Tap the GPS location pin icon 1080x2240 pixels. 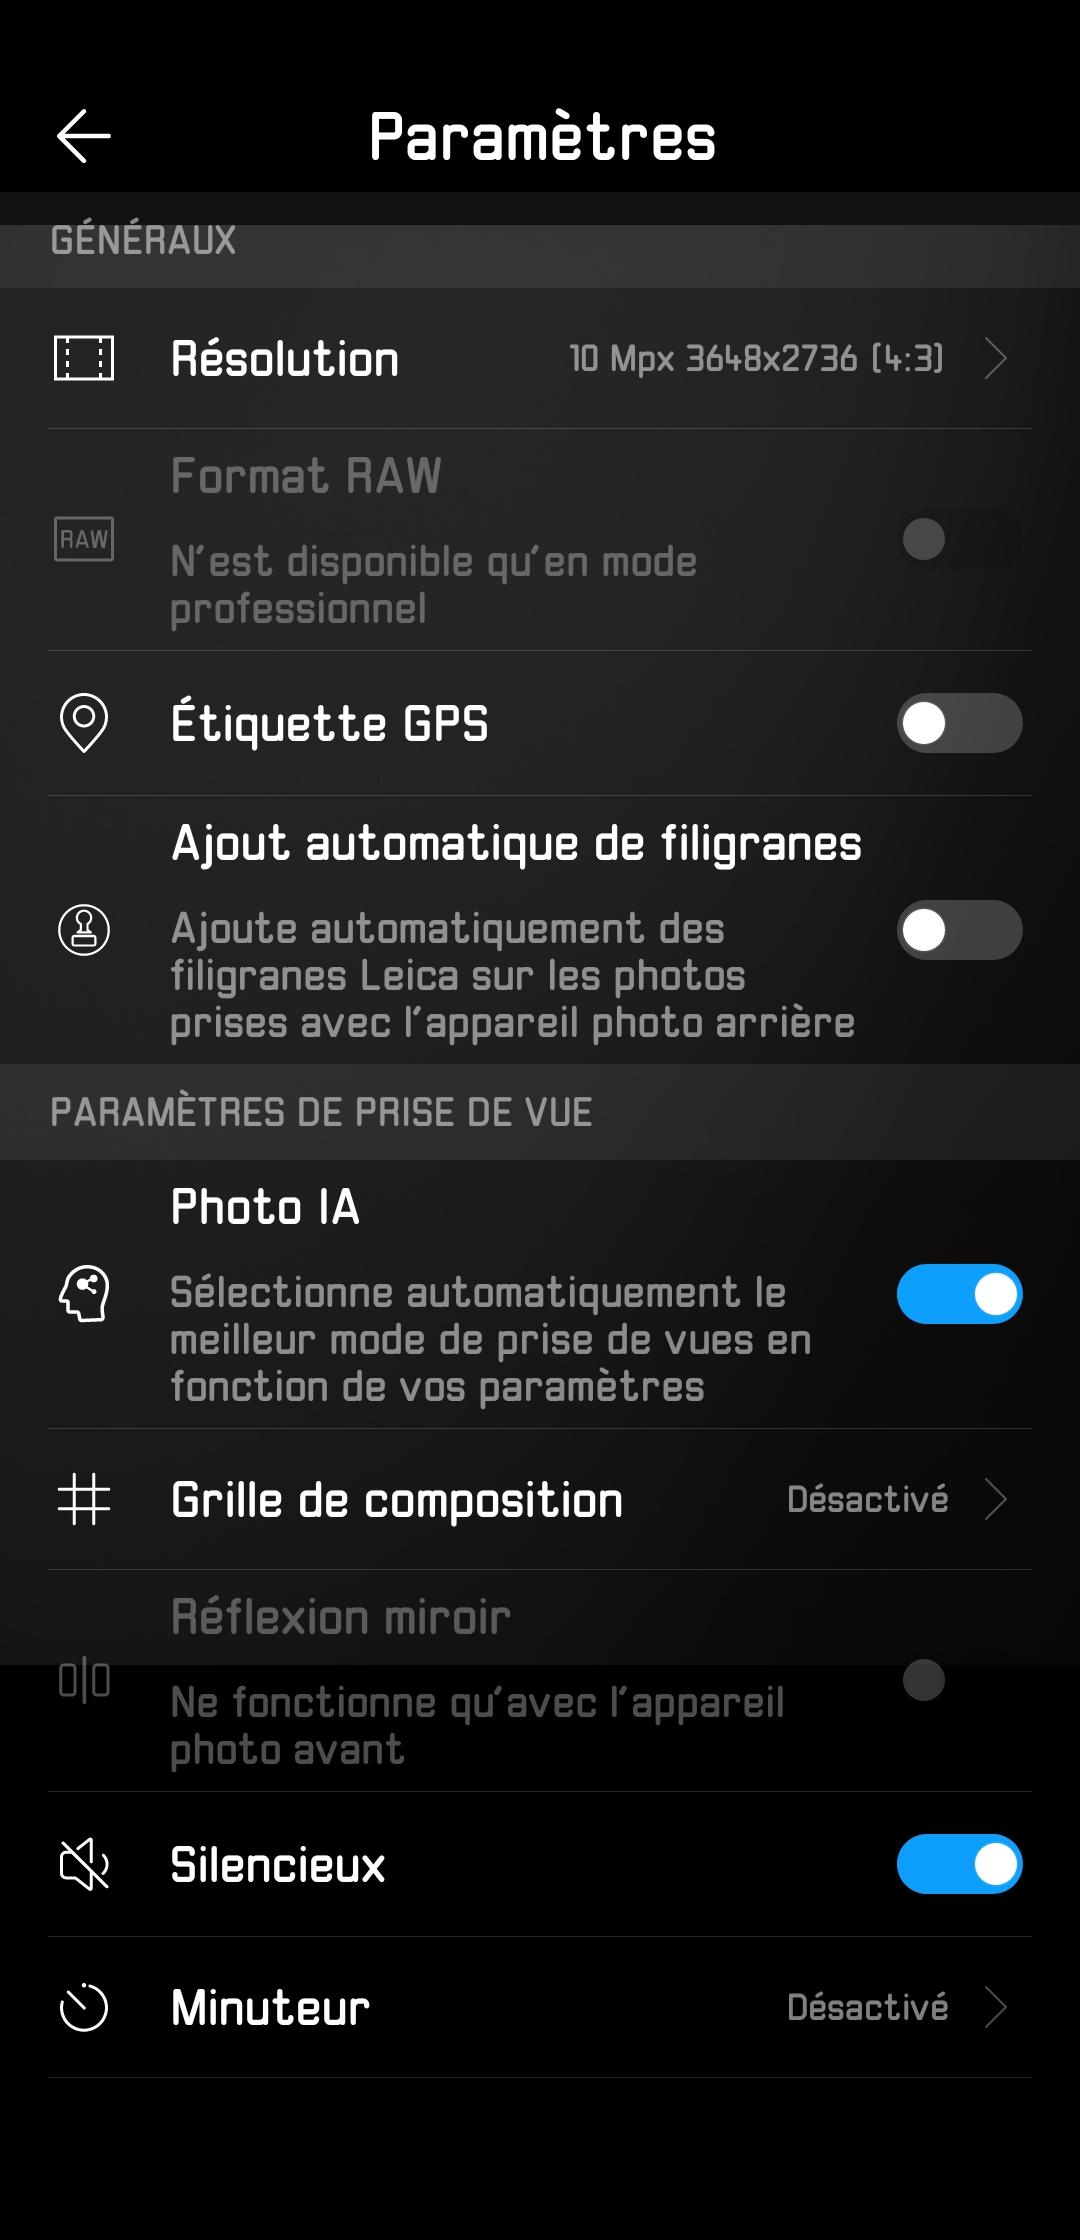(84, 722)
